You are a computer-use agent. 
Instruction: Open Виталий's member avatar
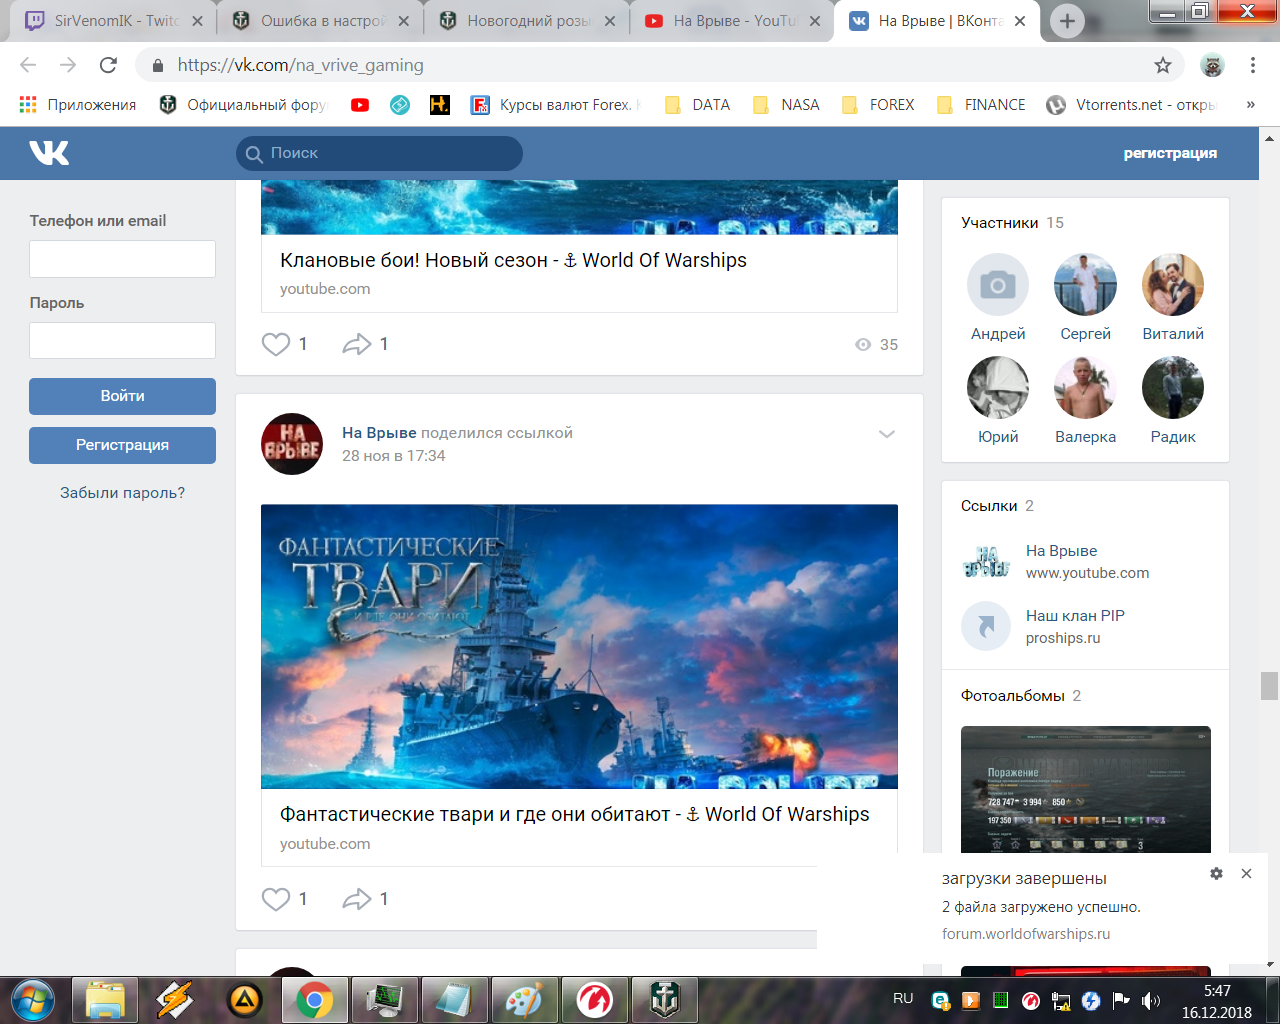tap(1173, 285)
